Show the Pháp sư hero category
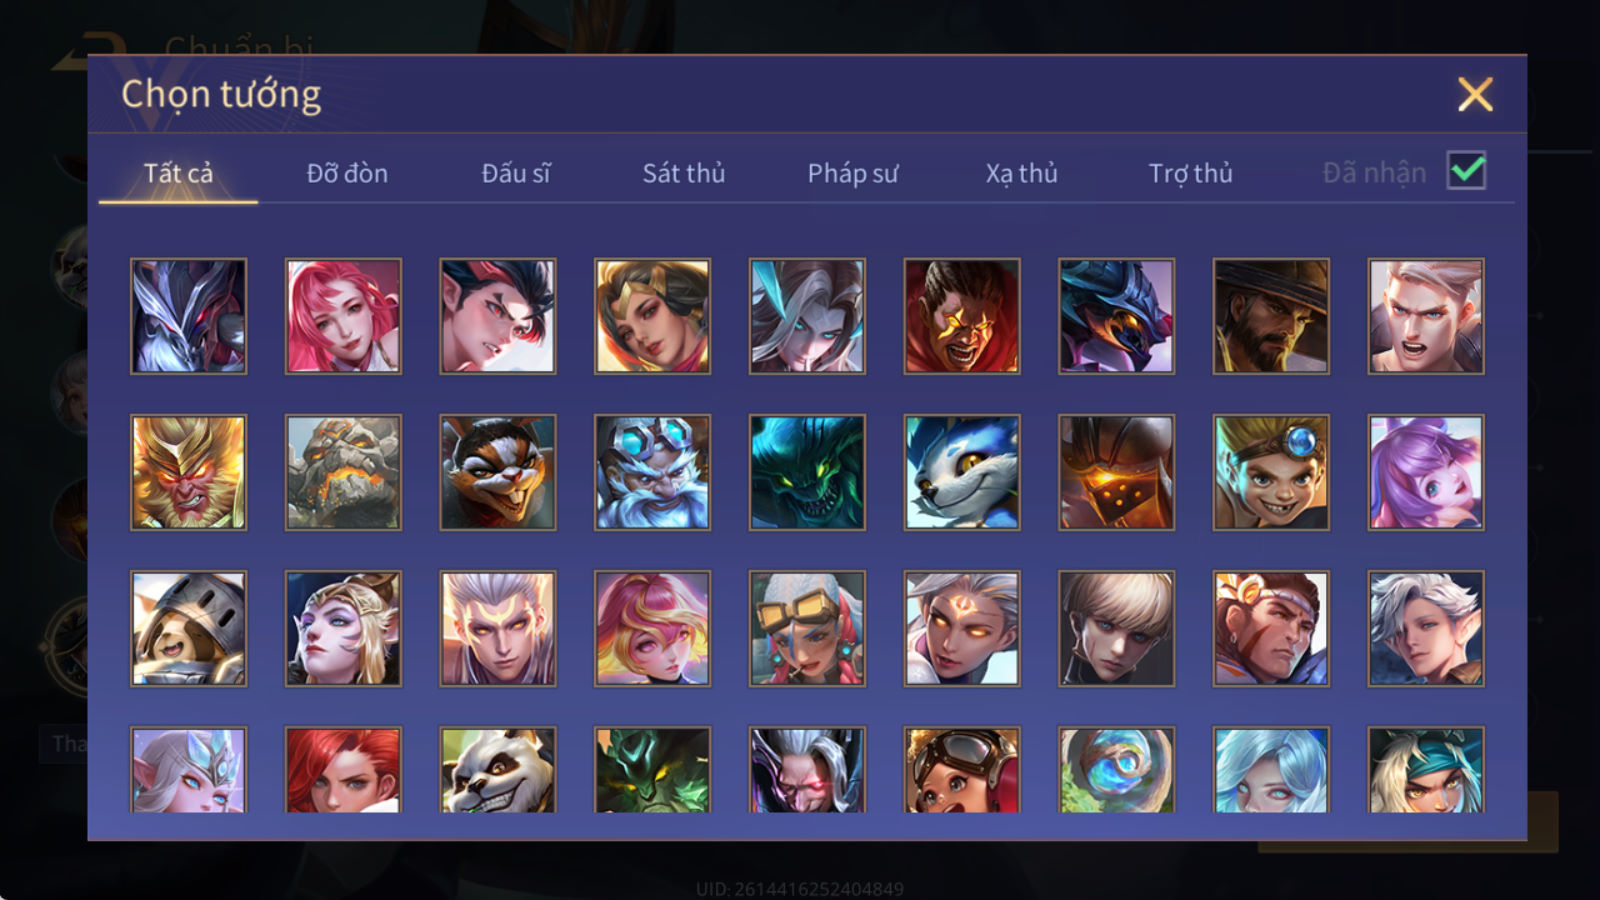The height and width of the screenshot is (900, 1600). coord(853,173)
